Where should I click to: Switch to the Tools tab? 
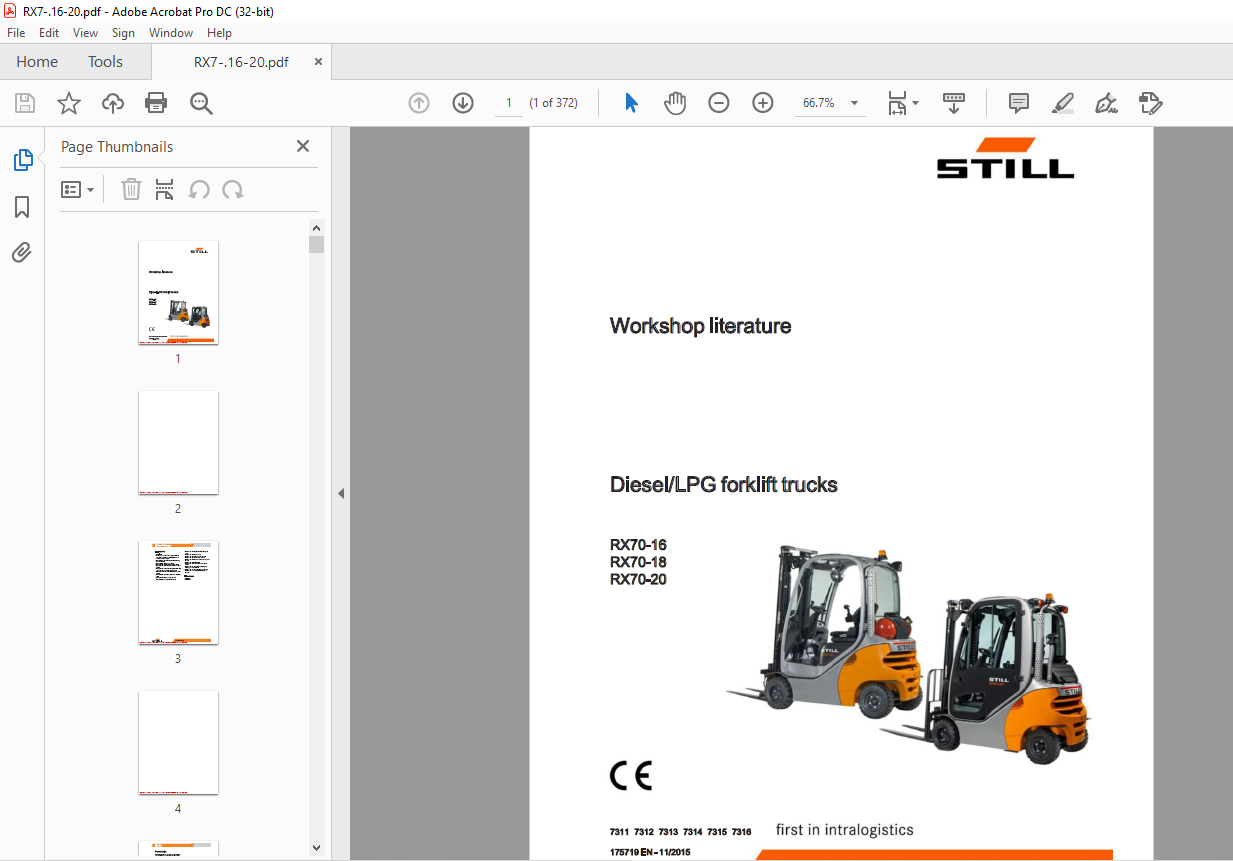pos(105,62)
